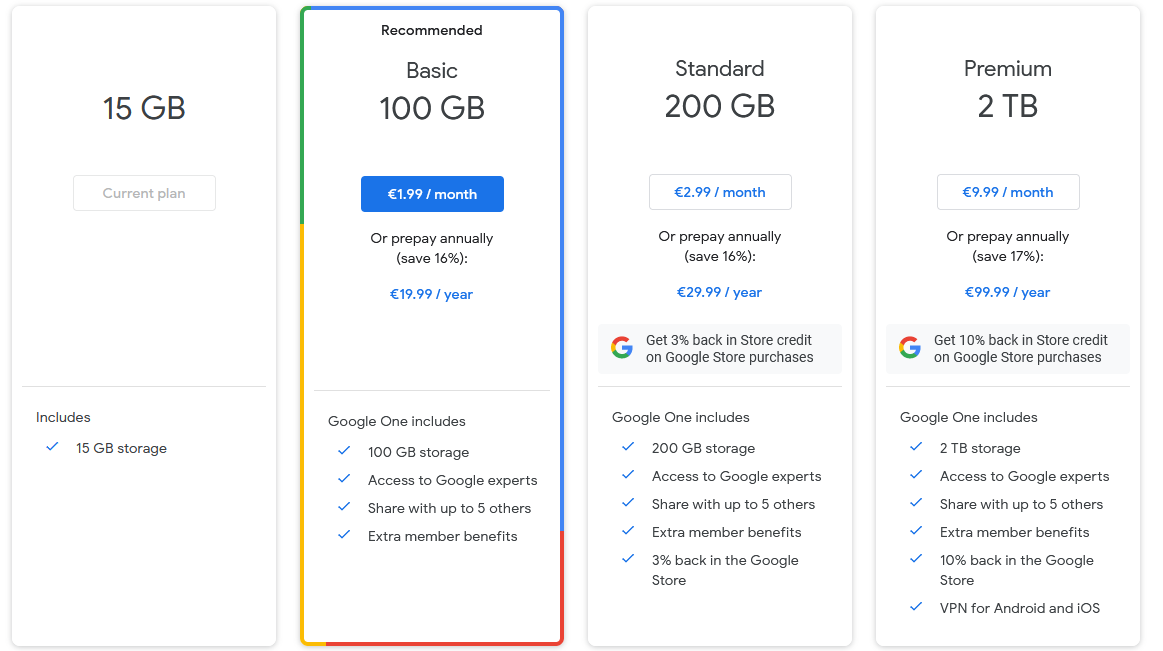Image resolution: width=1163 pixels, height=651 pixels.
Task: Choose the Standard €2.99 / month plan
Action: pyautogui.click(x=720, y=192)
